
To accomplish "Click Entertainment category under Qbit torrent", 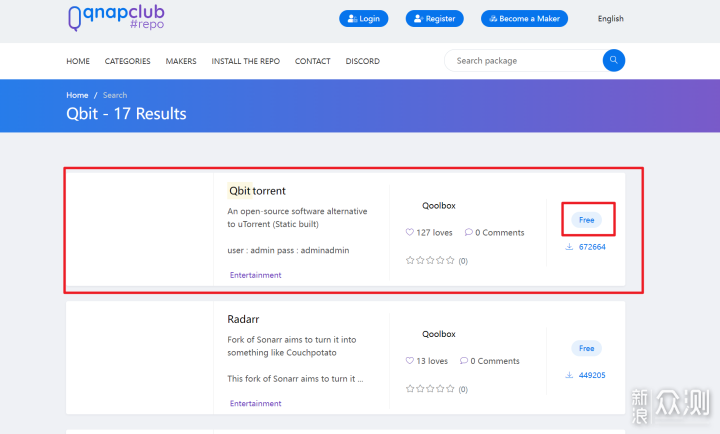I will coord(255,275).
